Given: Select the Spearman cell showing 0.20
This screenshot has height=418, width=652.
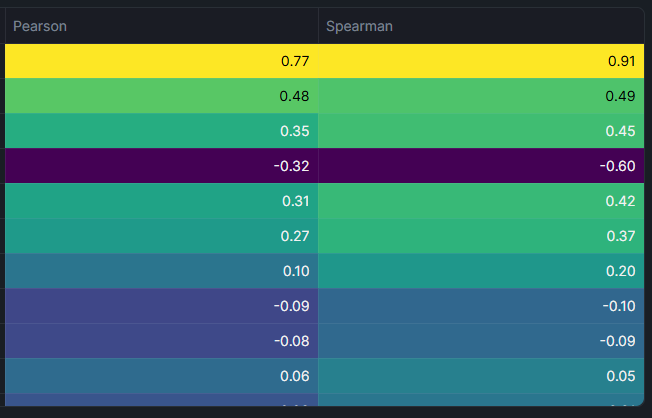Looking at the screenshot, I should [621, 271].
